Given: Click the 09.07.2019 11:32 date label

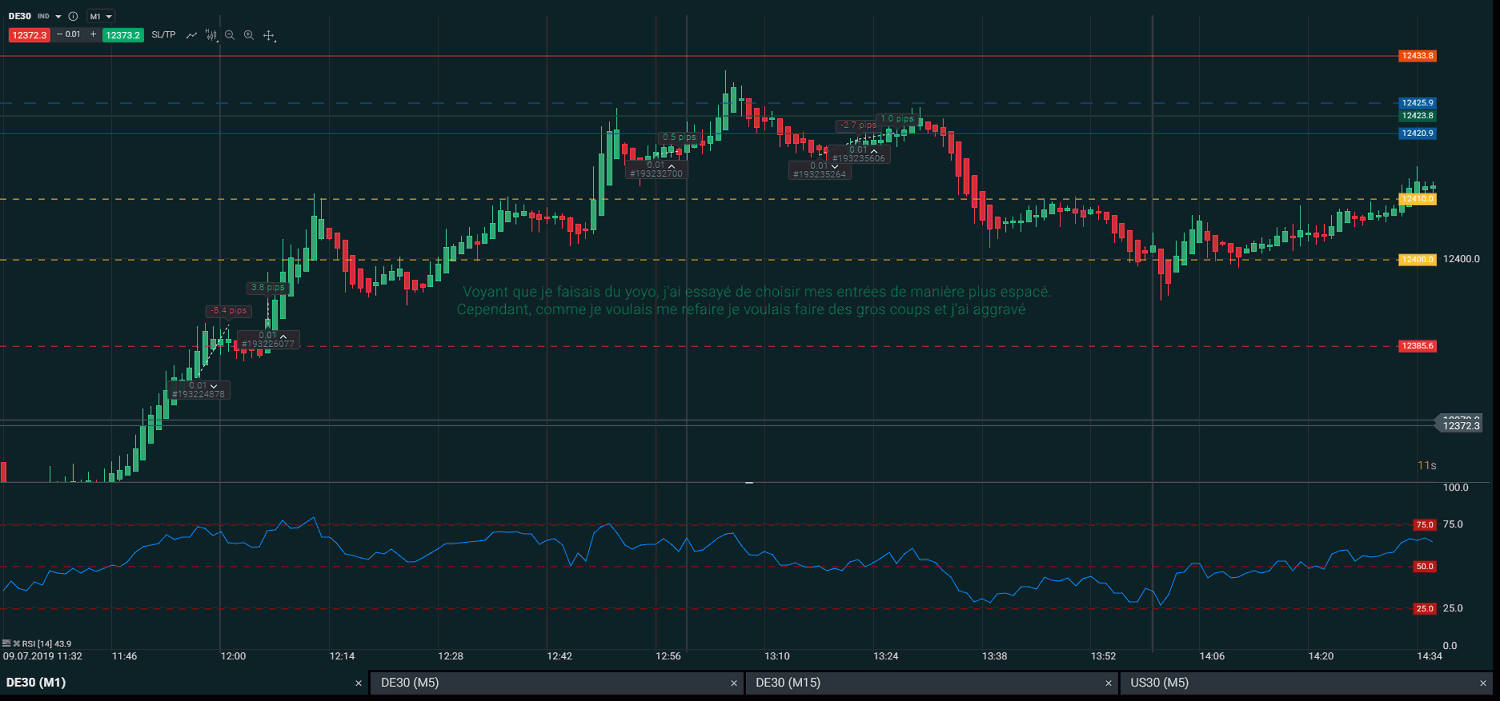Looking at the screenshot, I should (42, 657).
